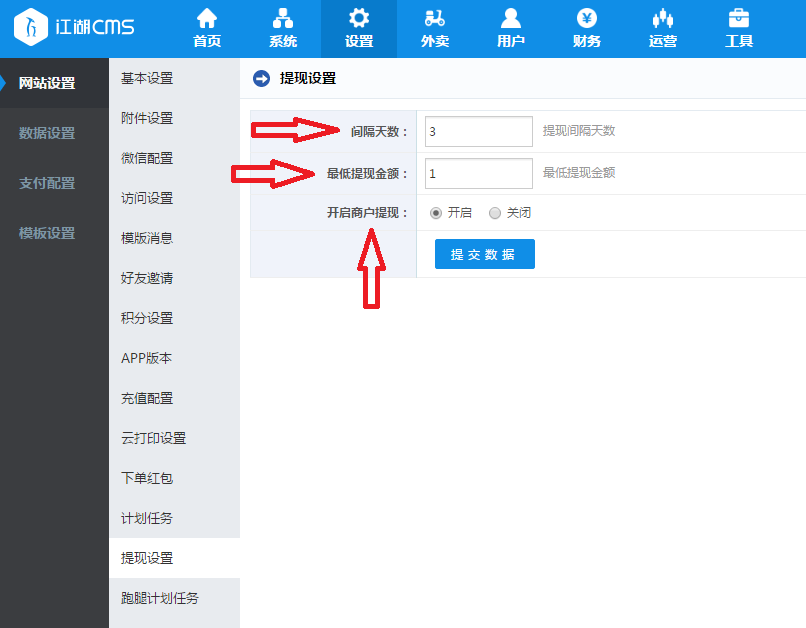Open the 基本设置 submenu item

(147, 78)
